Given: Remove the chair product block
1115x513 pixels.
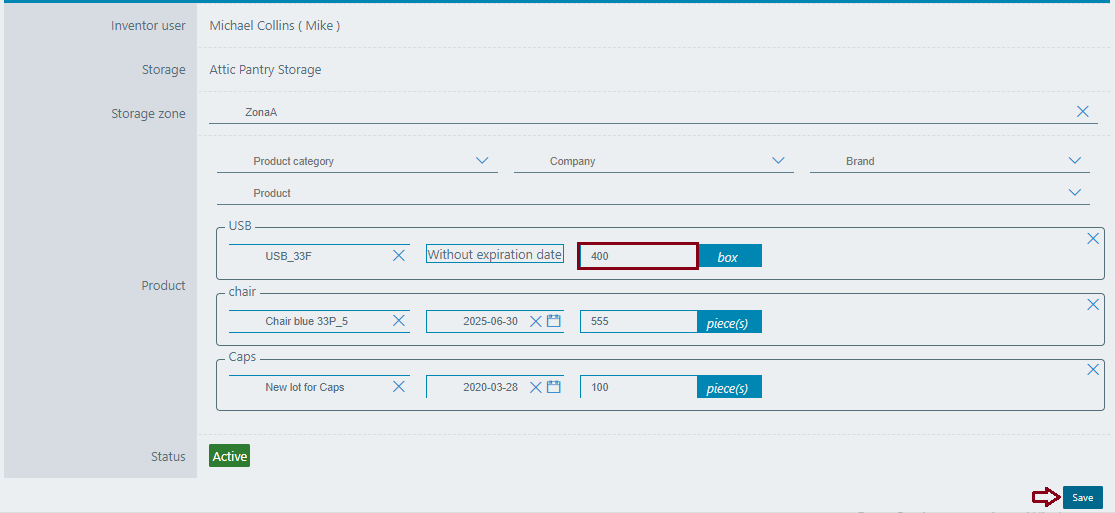Looking at the screenshot, I should point(1093,305).
